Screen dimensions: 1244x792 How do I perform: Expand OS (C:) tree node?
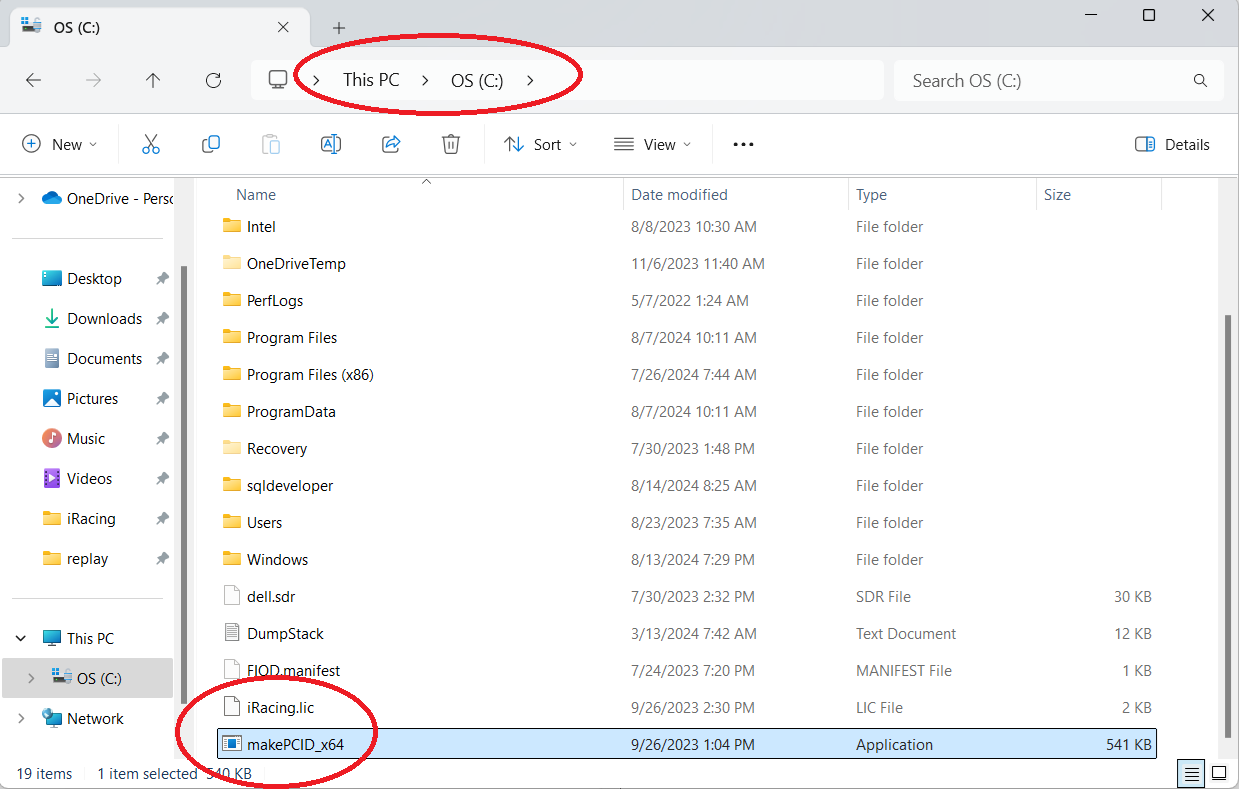pyautogui.click(x=31, y=678)
